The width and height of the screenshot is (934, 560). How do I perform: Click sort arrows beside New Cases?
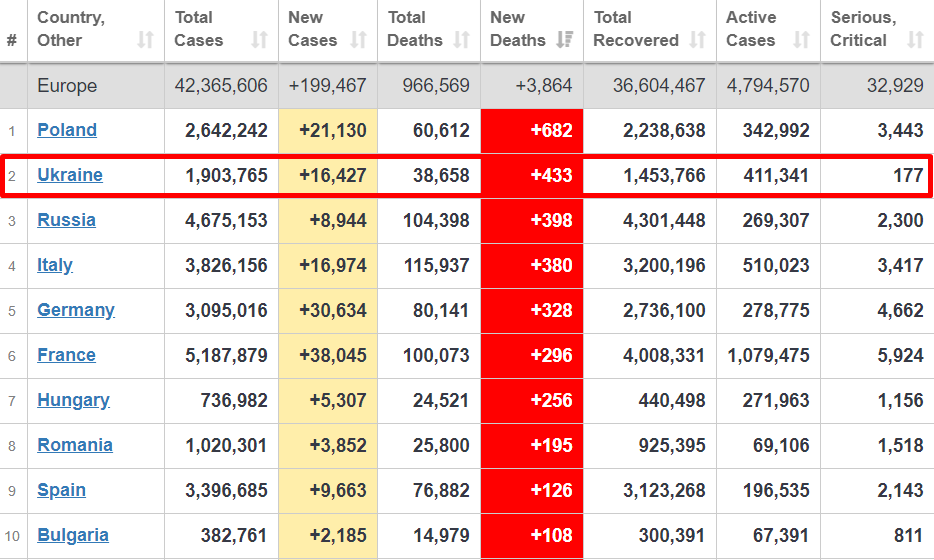coord(359,40)
